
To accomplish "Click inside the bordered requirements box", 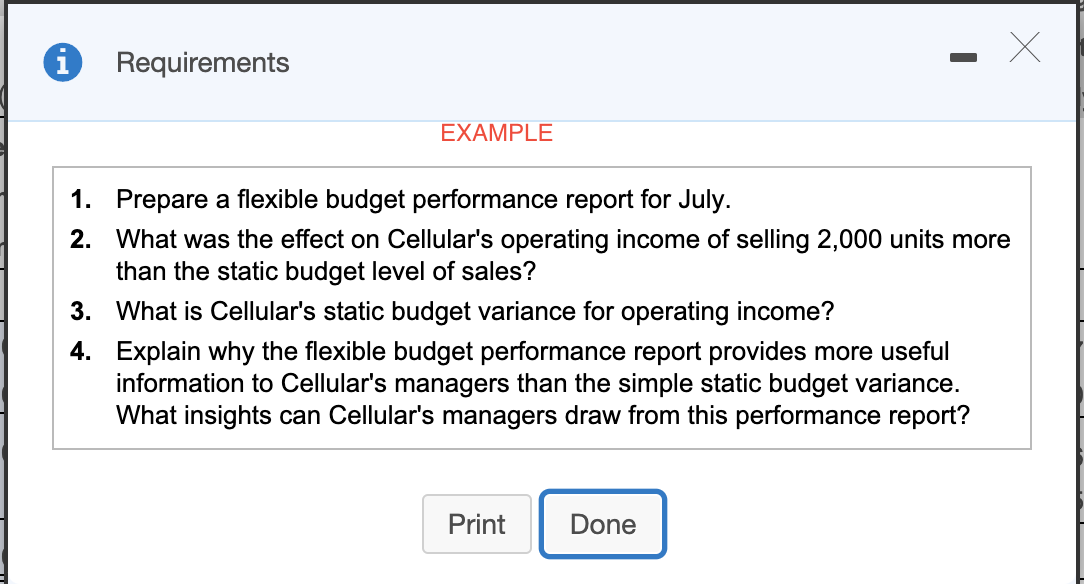I will 542,305.
